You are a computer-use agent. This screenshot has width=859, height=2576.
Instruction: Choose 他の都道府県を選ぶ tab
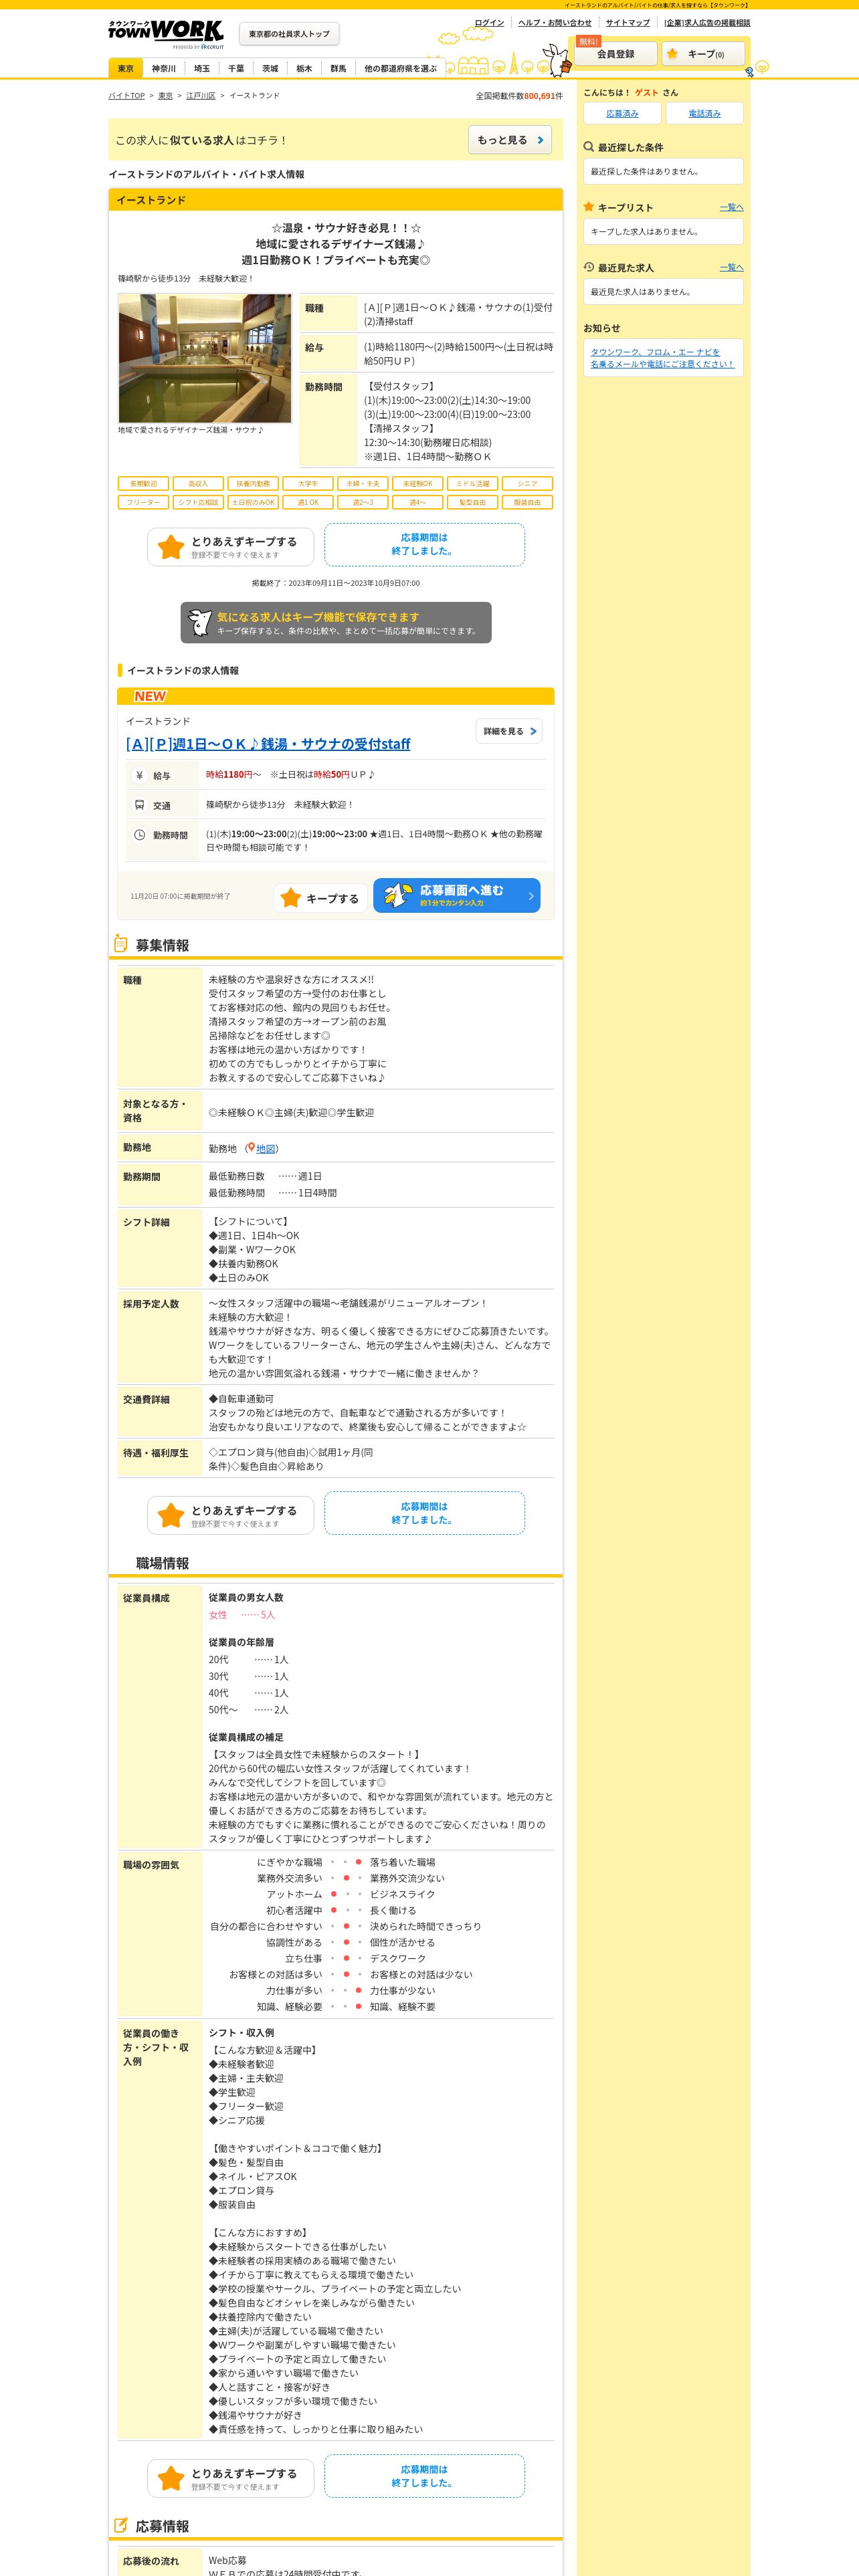(x=400, y=68)
